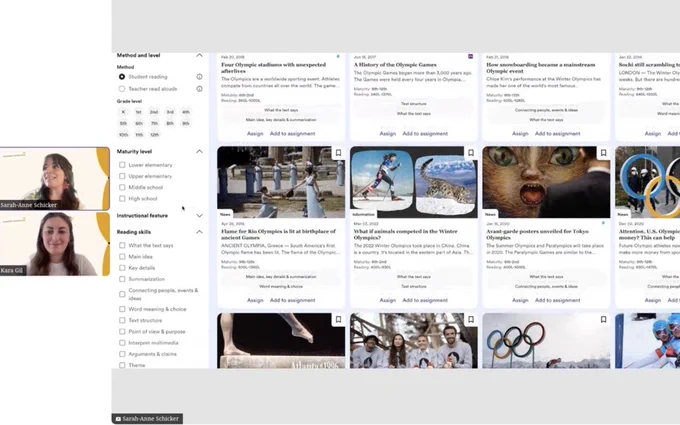Open Avant-garde posters unveiled for Tokyo title
The image size is (680, 425).
(537, 234)
